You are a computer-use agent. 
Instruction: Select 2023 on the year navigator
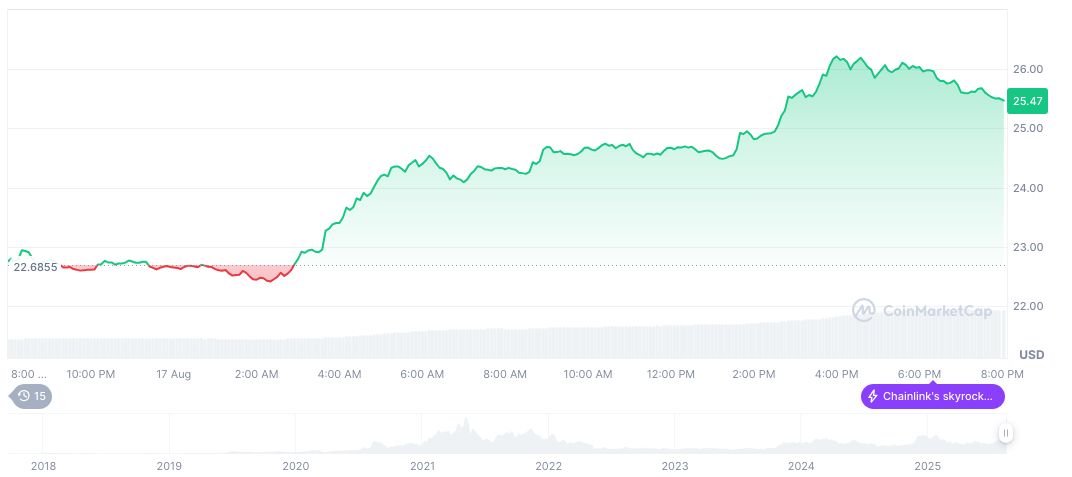click(675, 466)
